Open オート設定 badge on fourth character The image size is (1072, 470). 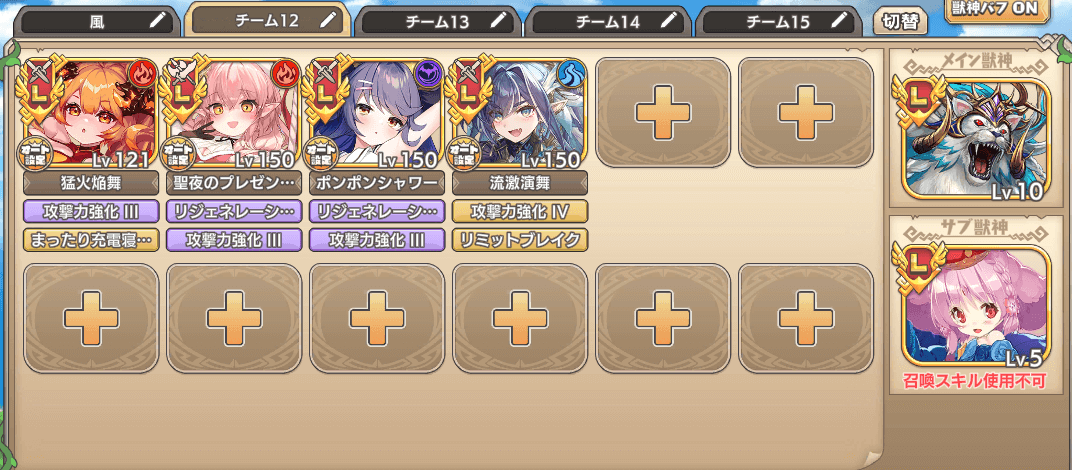click(x=461, y=154)
